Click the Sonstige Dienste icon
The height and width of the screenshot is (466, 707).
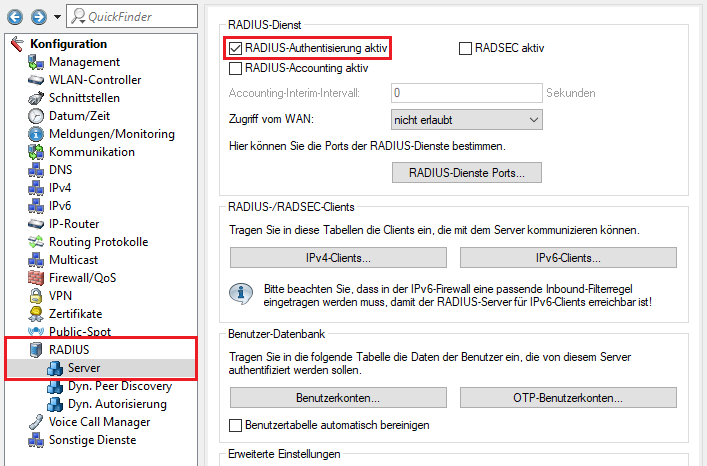[x=36, y=440]
